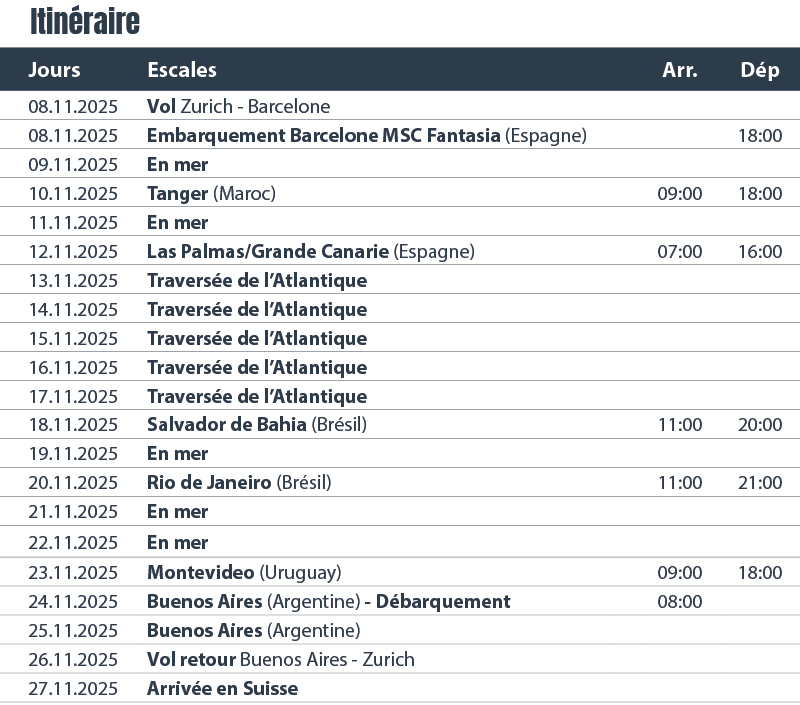Select the Escales column header
800x705 pixels.
point(182,69)
